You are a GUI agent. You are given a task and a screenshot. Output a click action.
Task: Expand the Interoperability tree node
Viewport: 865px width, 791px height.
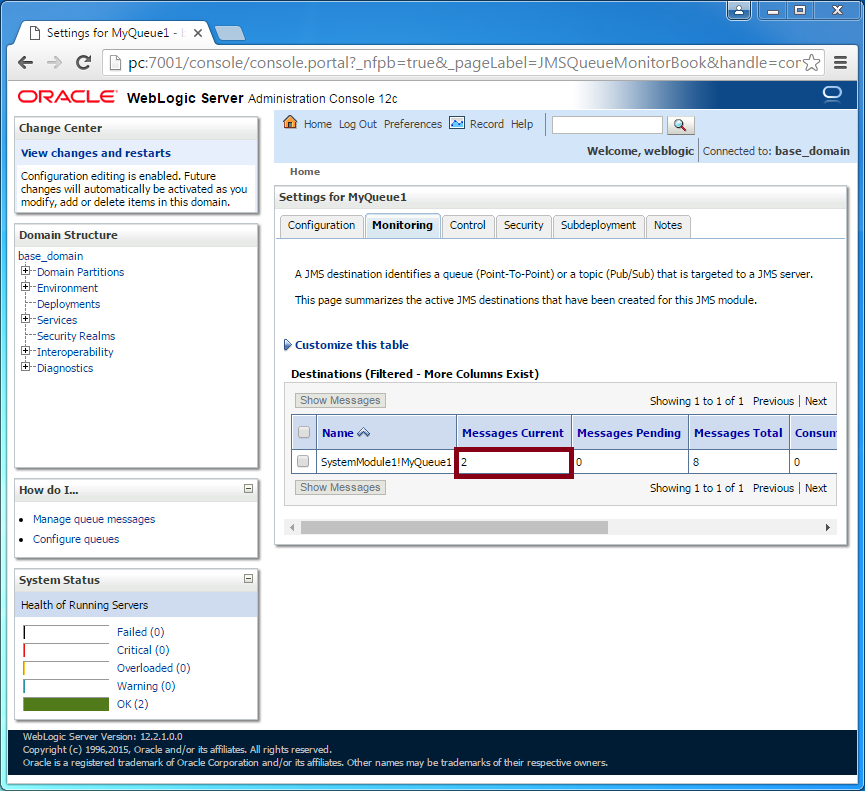pos(25,351)
